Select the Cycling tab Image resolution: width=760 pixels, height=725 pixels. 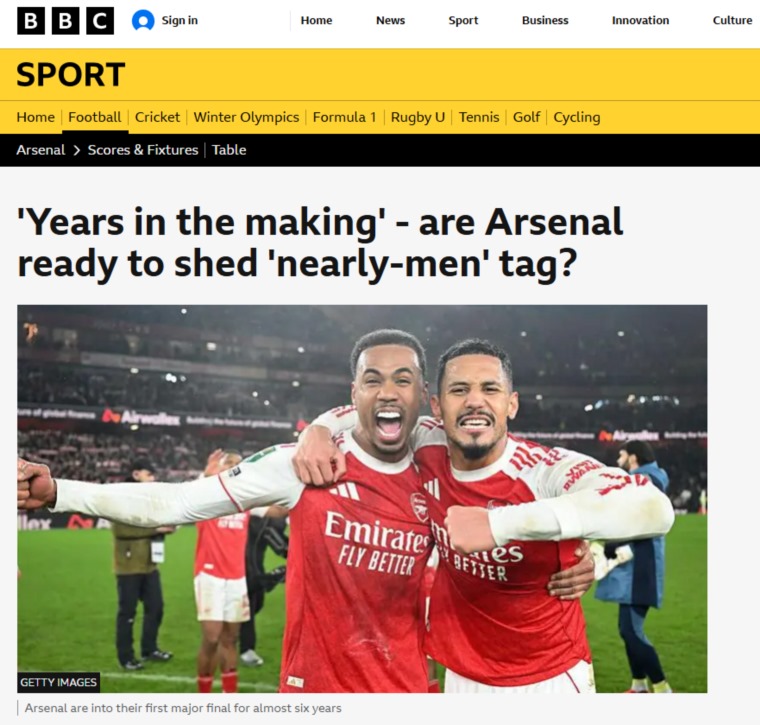tap(577, 117)
